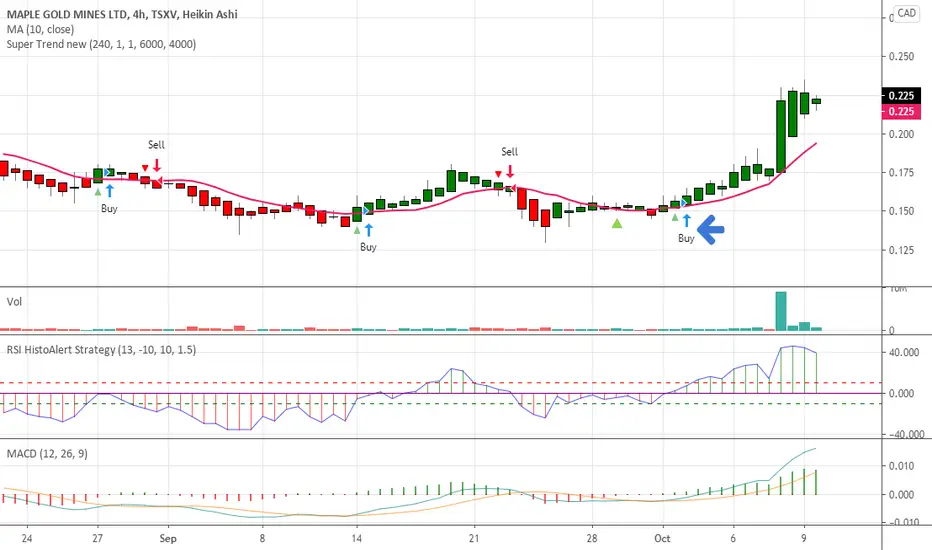The image size is (932, 550).
Task: Click the tallest volume bar
Action: [780, 311]
